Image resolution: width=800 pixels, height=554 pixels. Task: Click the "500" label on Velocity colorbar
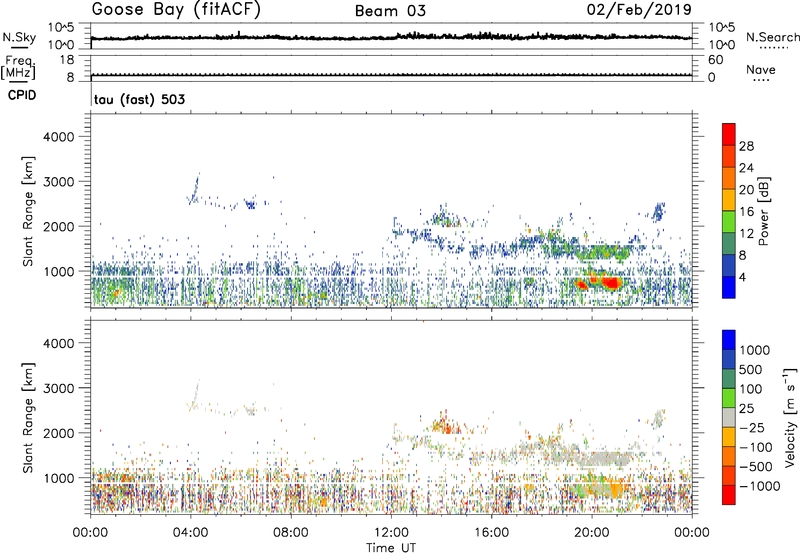pos(753,369)
